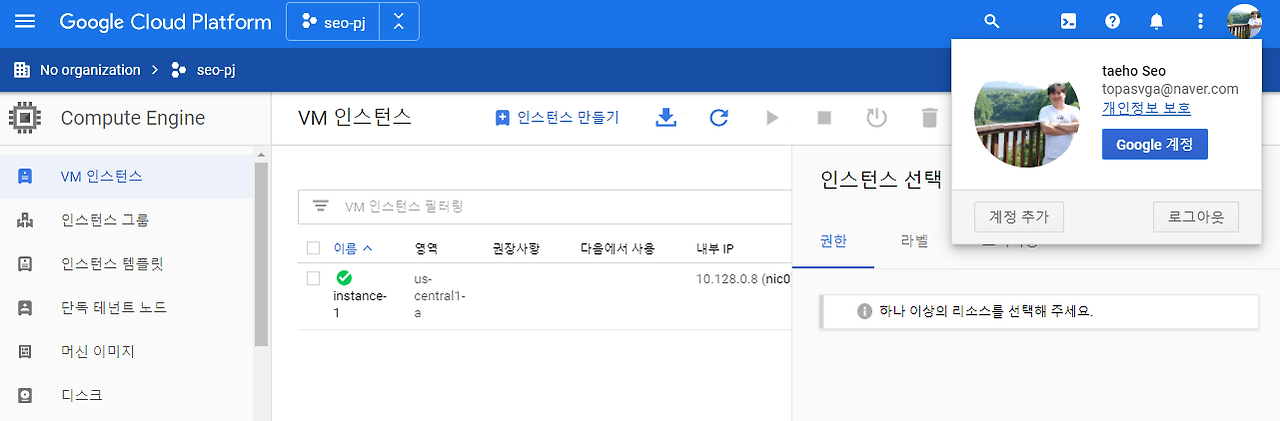This screenshot has width=1280, height=421.
Task: Show notifications bell icon
Action: tap(1156, 21)
